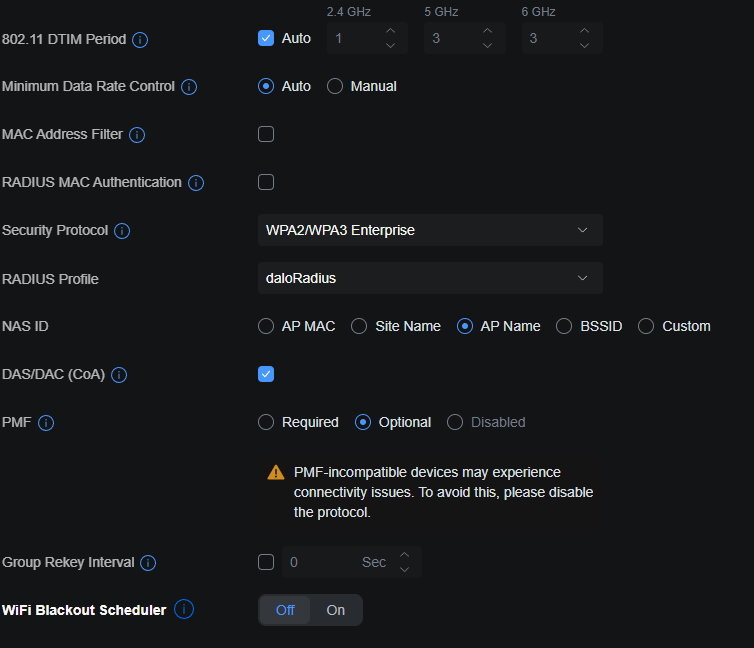Click info icon beside Minimum Data Rate Control
Screen dimensions: 754x648
coord(189,87)
